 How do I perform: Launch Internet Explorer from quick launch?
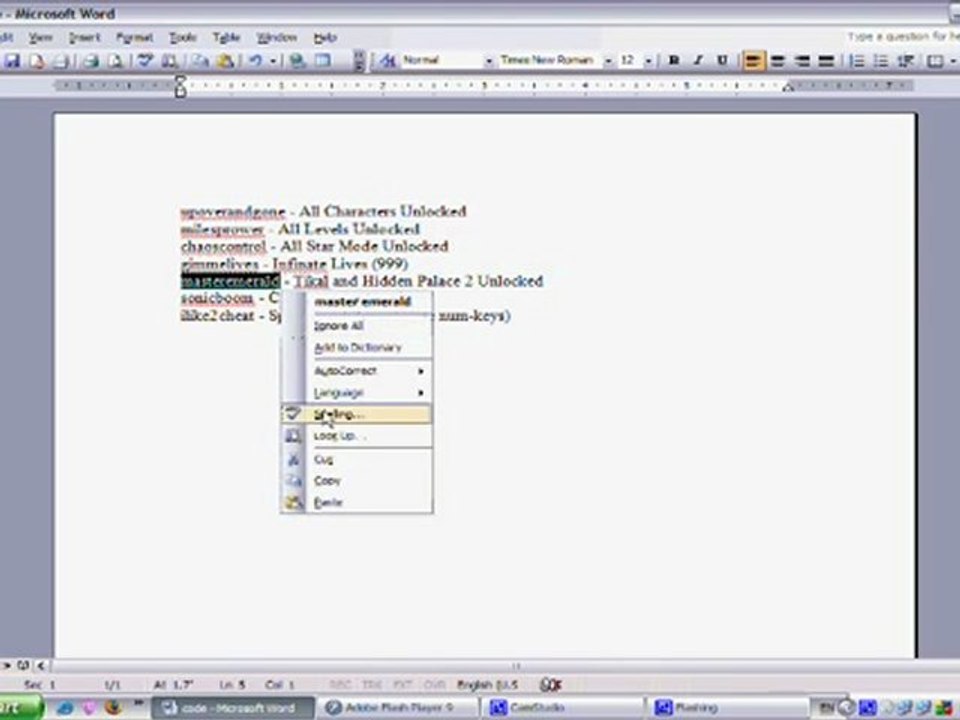(64, 708)
